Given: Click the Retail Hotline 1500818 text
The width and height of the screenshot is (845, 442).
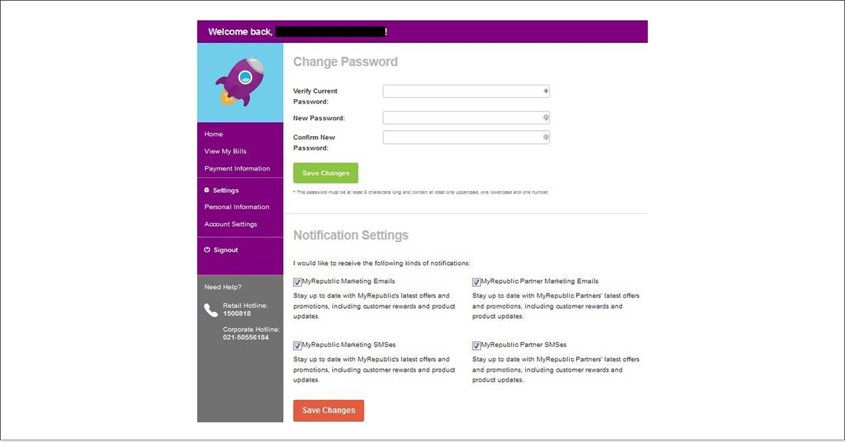Looking at the screenshot, I should tap(245, 309).
